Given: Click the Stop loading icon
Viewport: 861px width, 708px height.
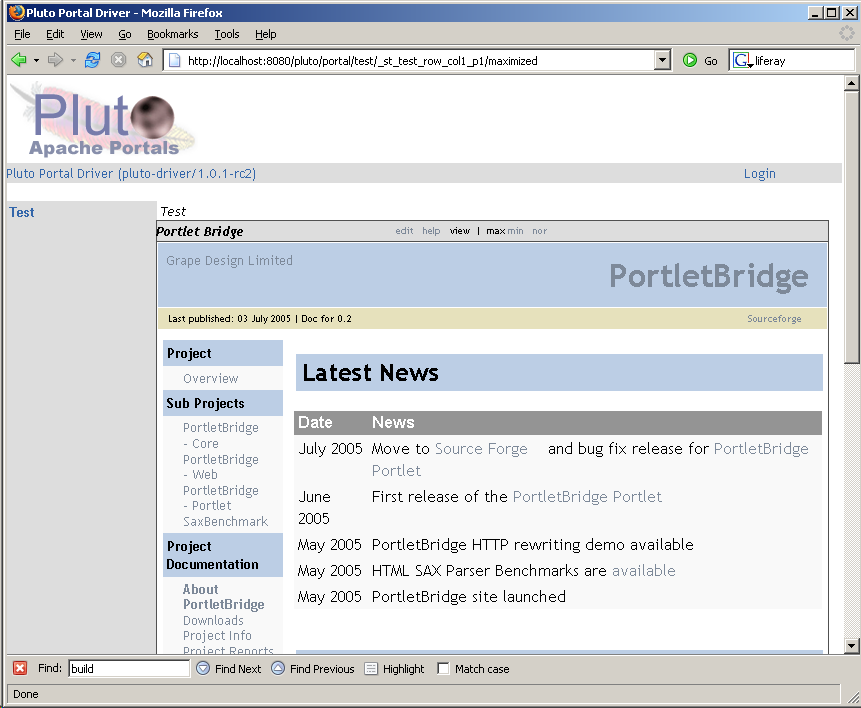Looking at the screenshot, I should pyautogui.click(x=119, y=60).
